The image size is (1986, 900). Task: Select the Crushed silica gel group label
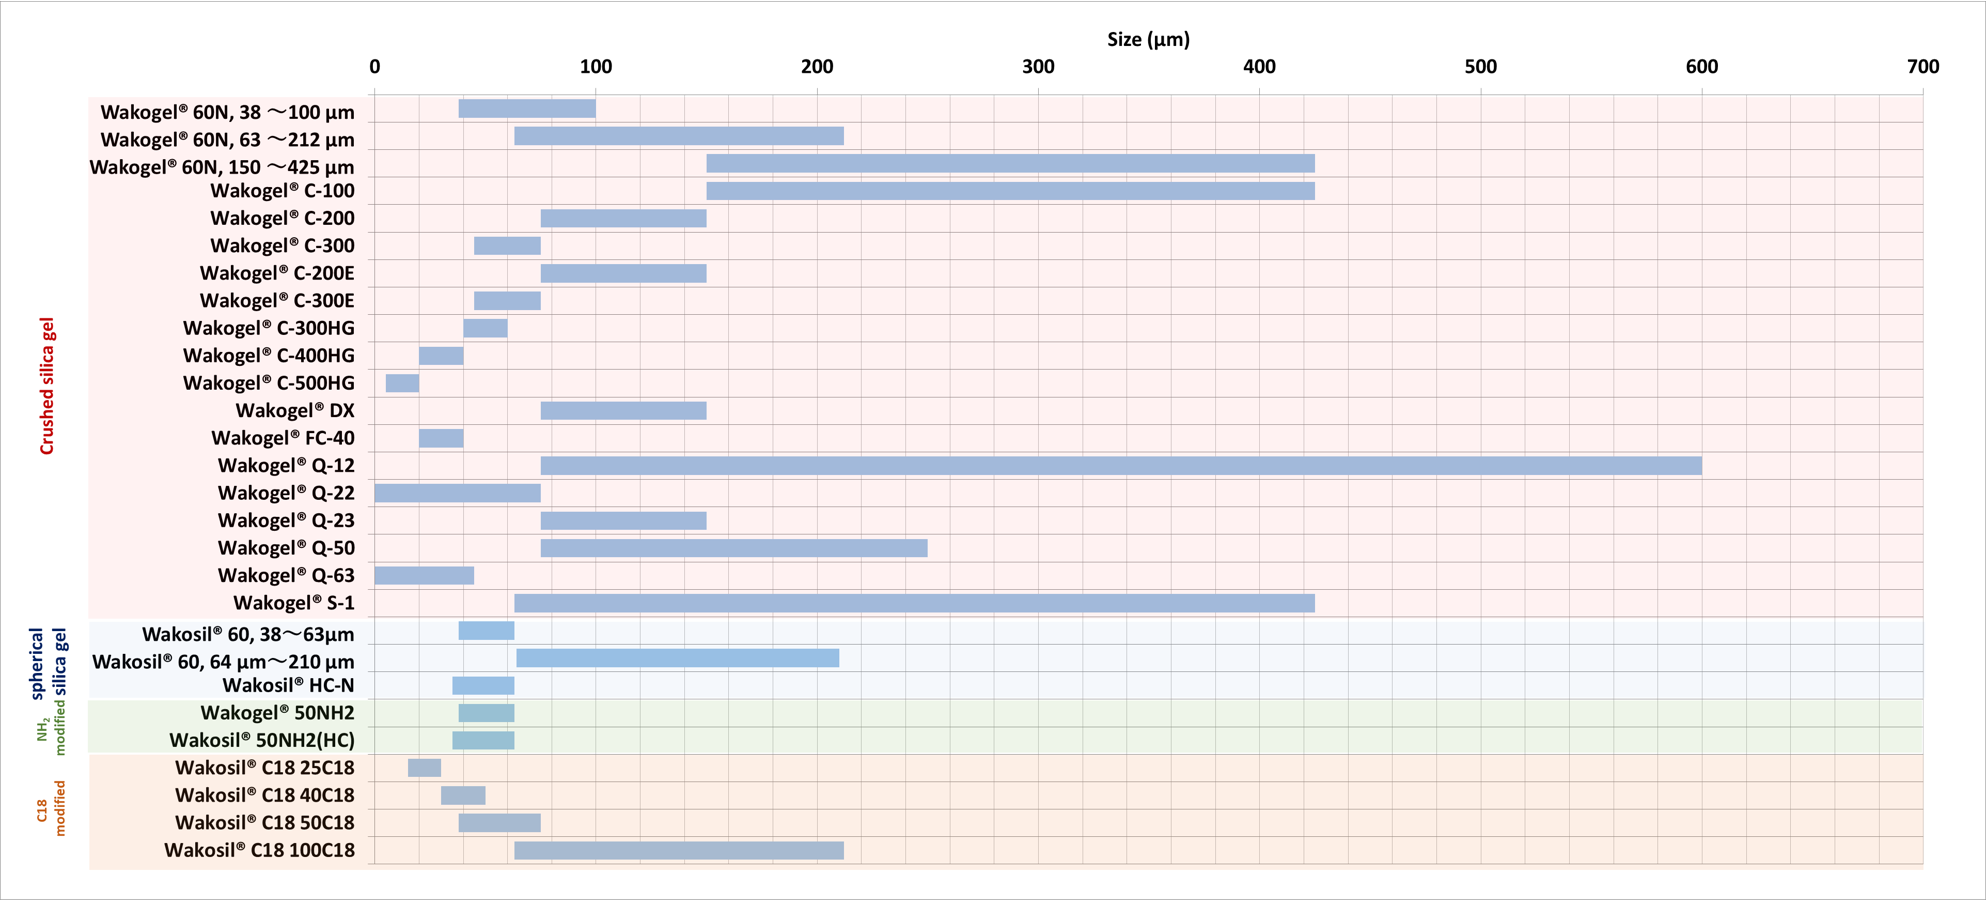tap(47, 386)
